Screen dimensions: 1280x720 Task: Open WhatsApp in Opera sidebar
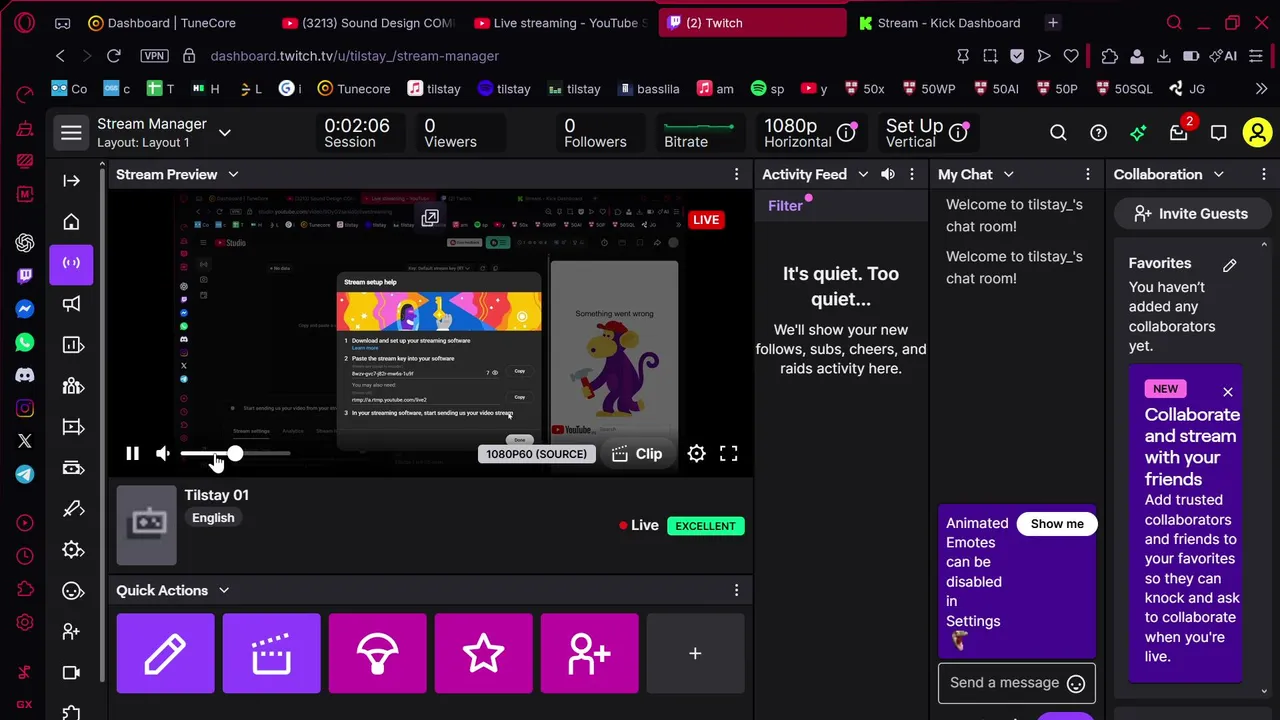click(x=25, y=343)
